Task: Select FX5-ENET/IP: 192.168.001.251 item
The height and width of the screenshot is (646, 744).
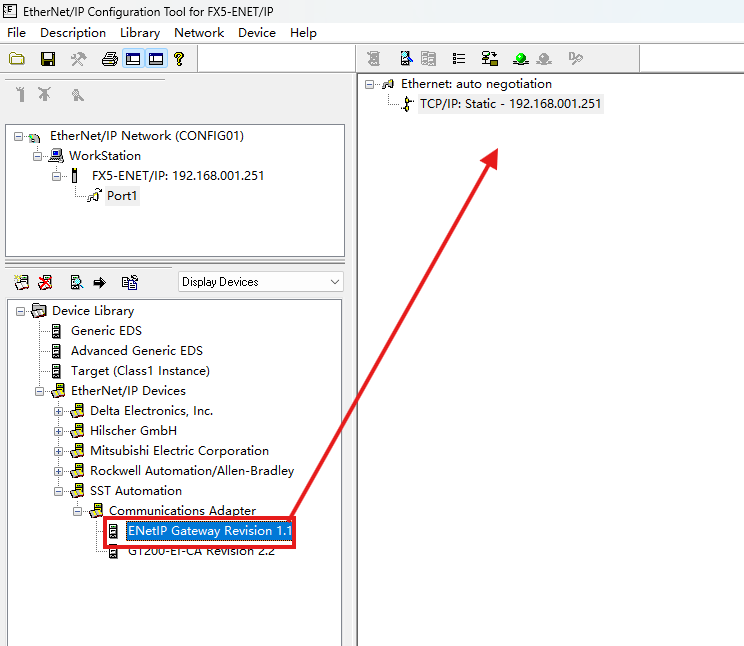Action: [x=178, y=176]
